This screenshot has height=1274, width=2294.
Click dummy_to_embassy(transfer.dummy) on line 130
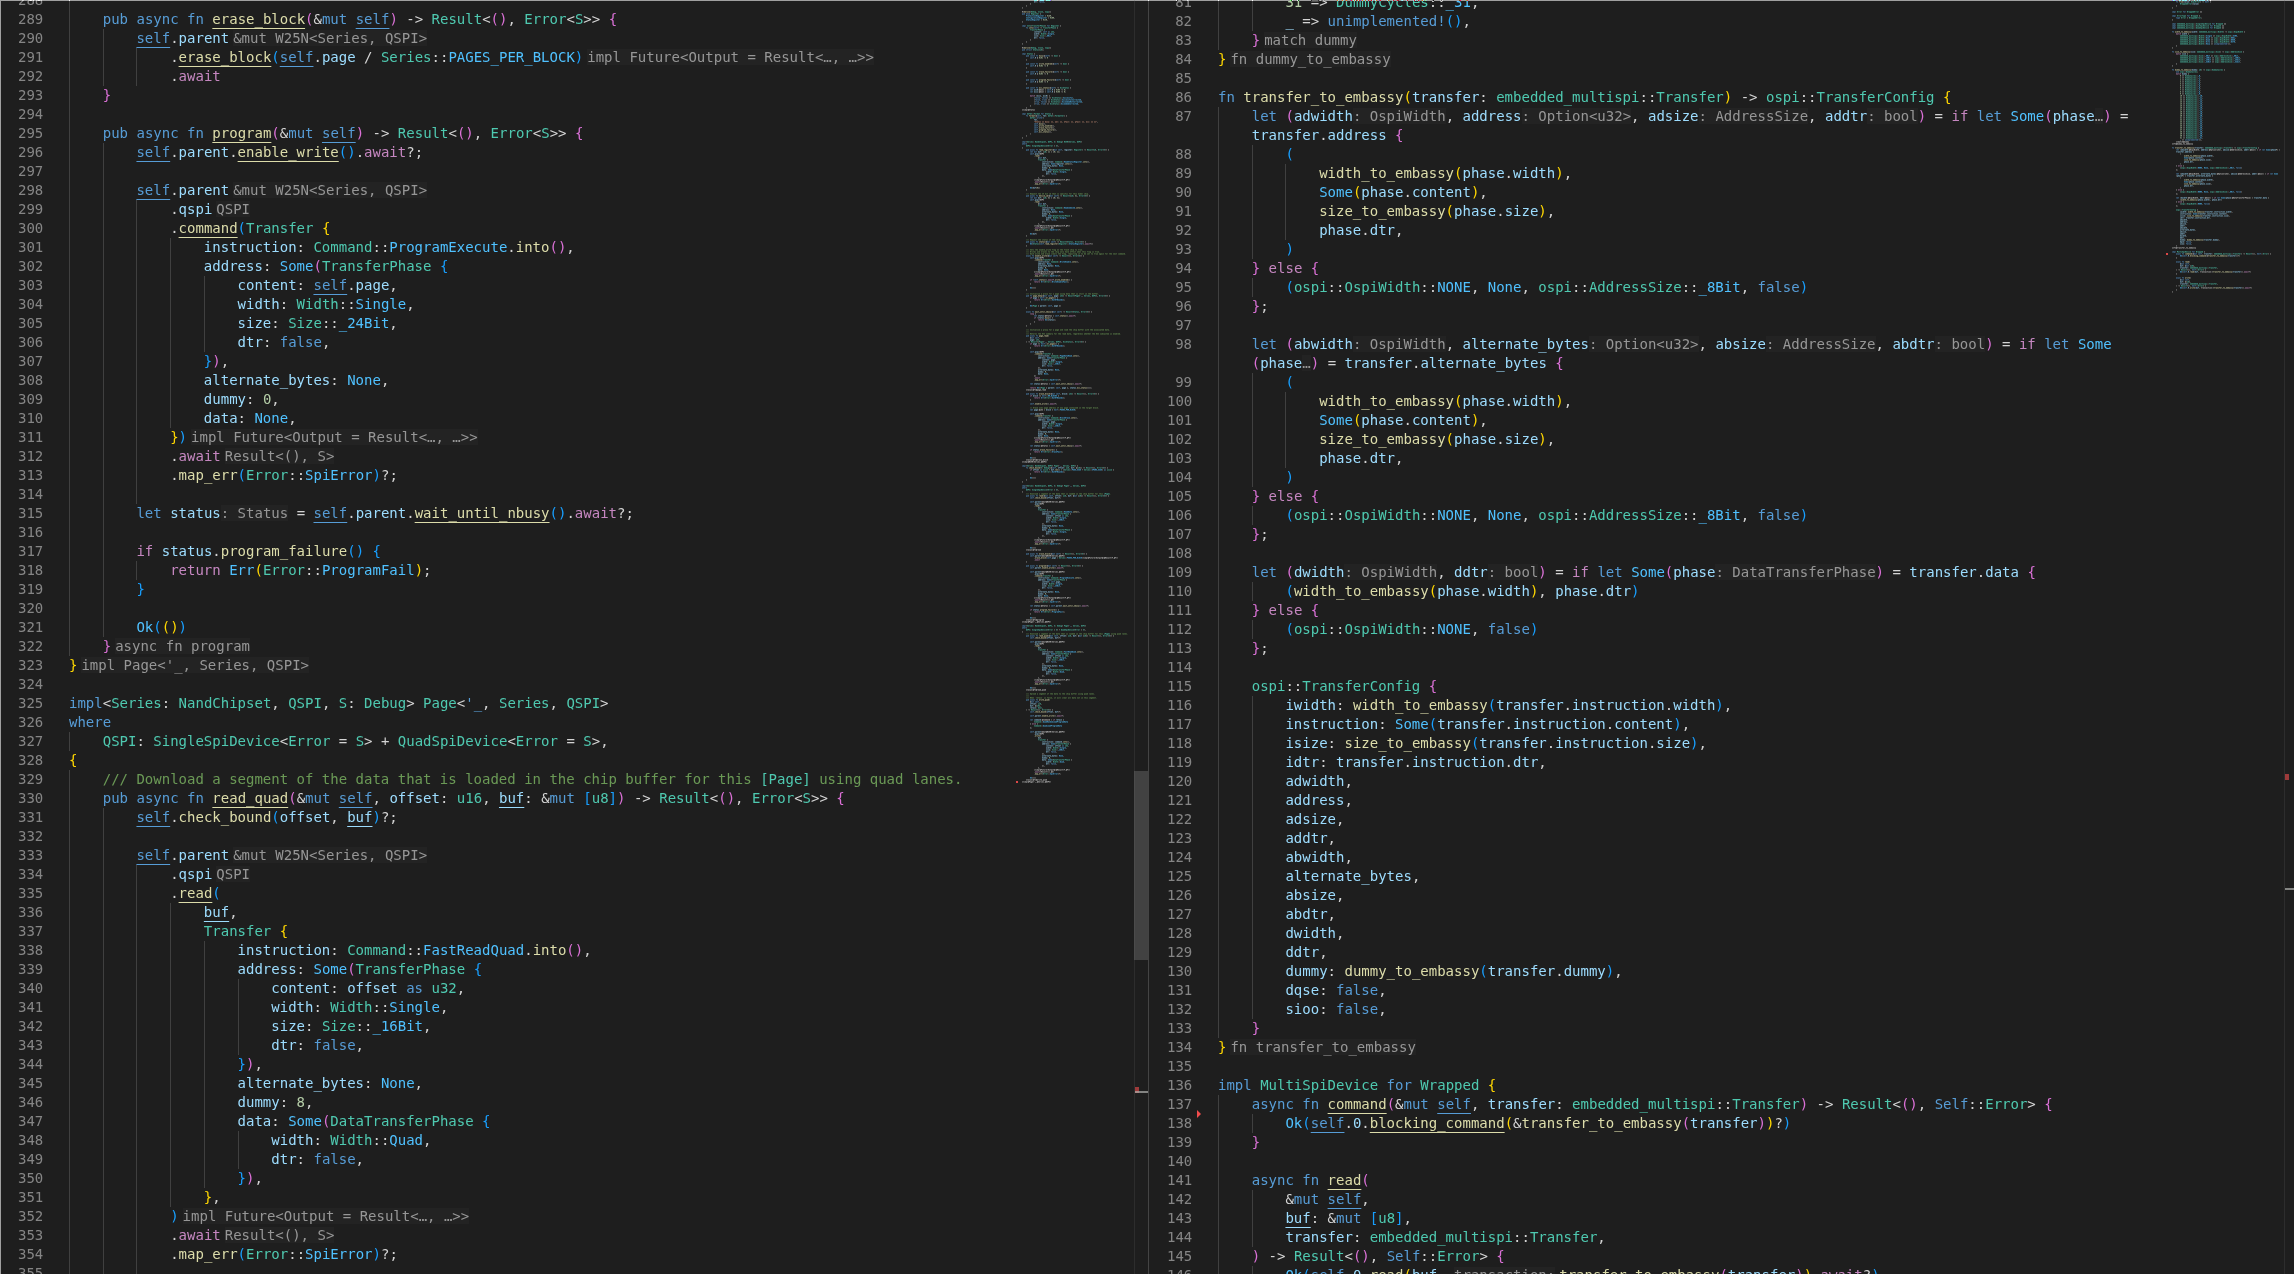1479,971
